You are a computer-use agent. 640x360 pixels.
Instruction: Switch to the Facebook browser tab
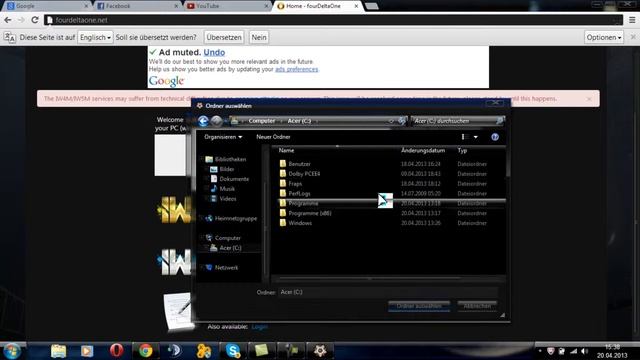pyautogui.click(x=138, y=6)
